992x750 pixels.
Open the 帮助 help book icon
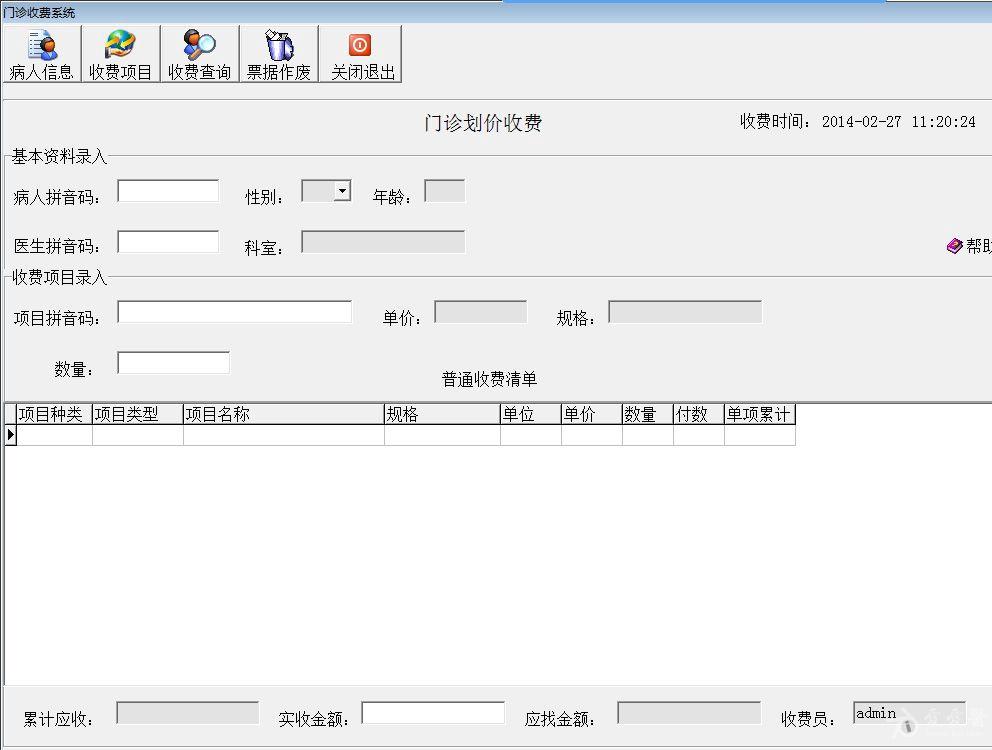[955, 245]
